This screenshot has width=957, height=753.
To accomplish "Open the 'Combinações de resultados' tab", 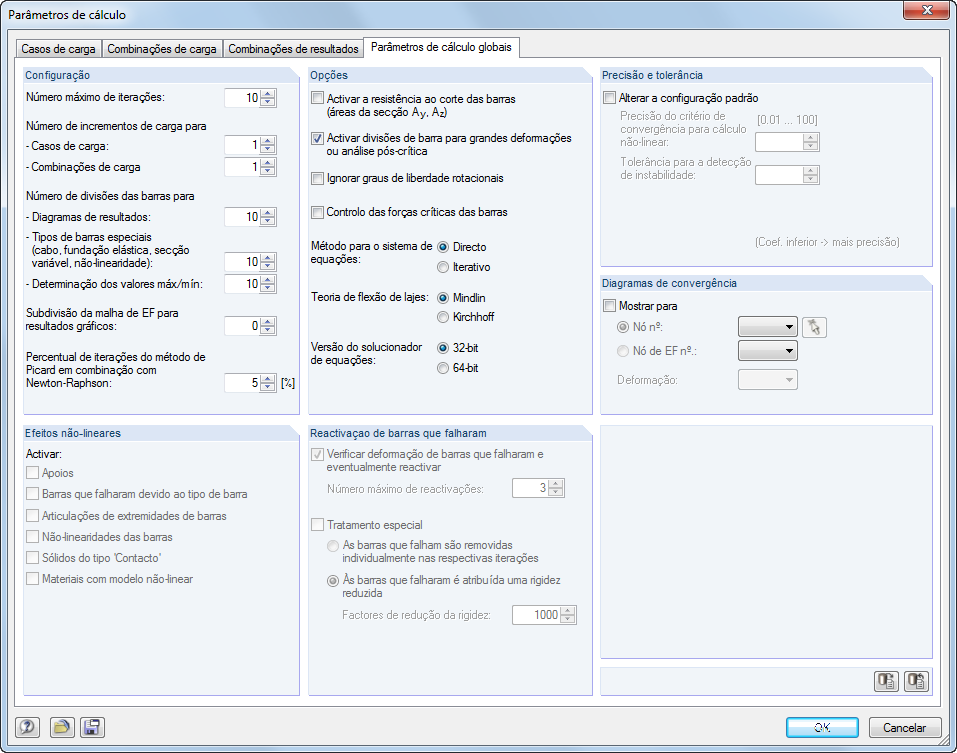I will point(292,47).
